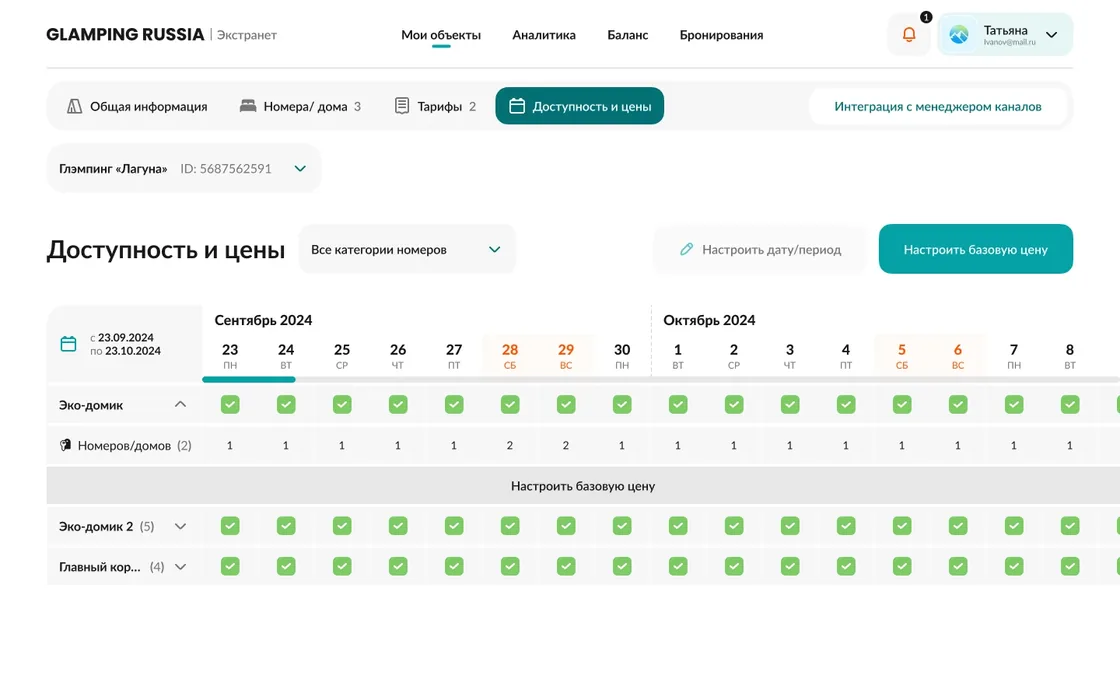
Task: Expand the Эко-домик 2 row
Action: [181, 526]
